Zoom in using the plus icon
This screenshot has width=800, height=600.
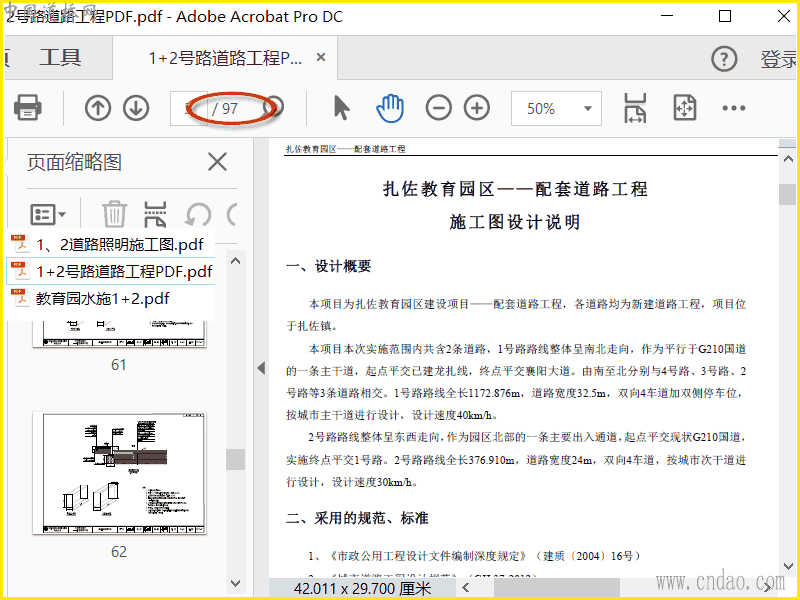point(477,108)
